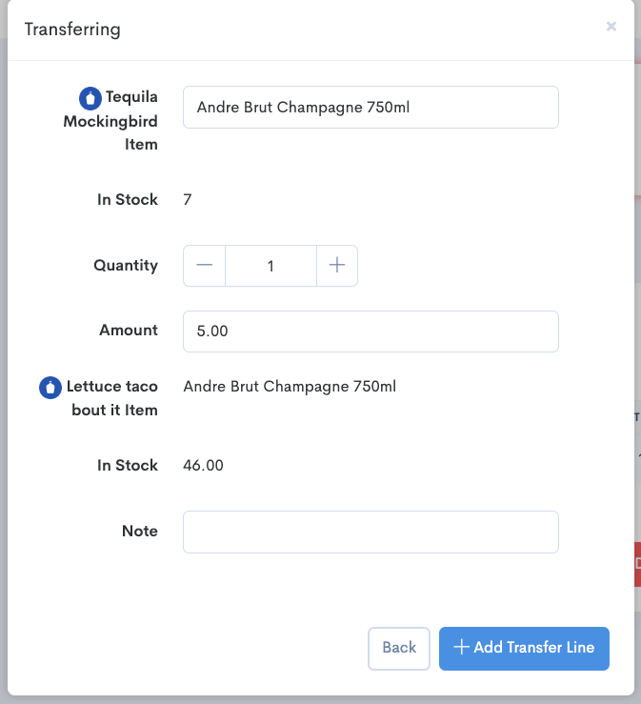Screen dimensions: 641x704
Task: Click into the Amount field showing 5.00
Action: 370,331
